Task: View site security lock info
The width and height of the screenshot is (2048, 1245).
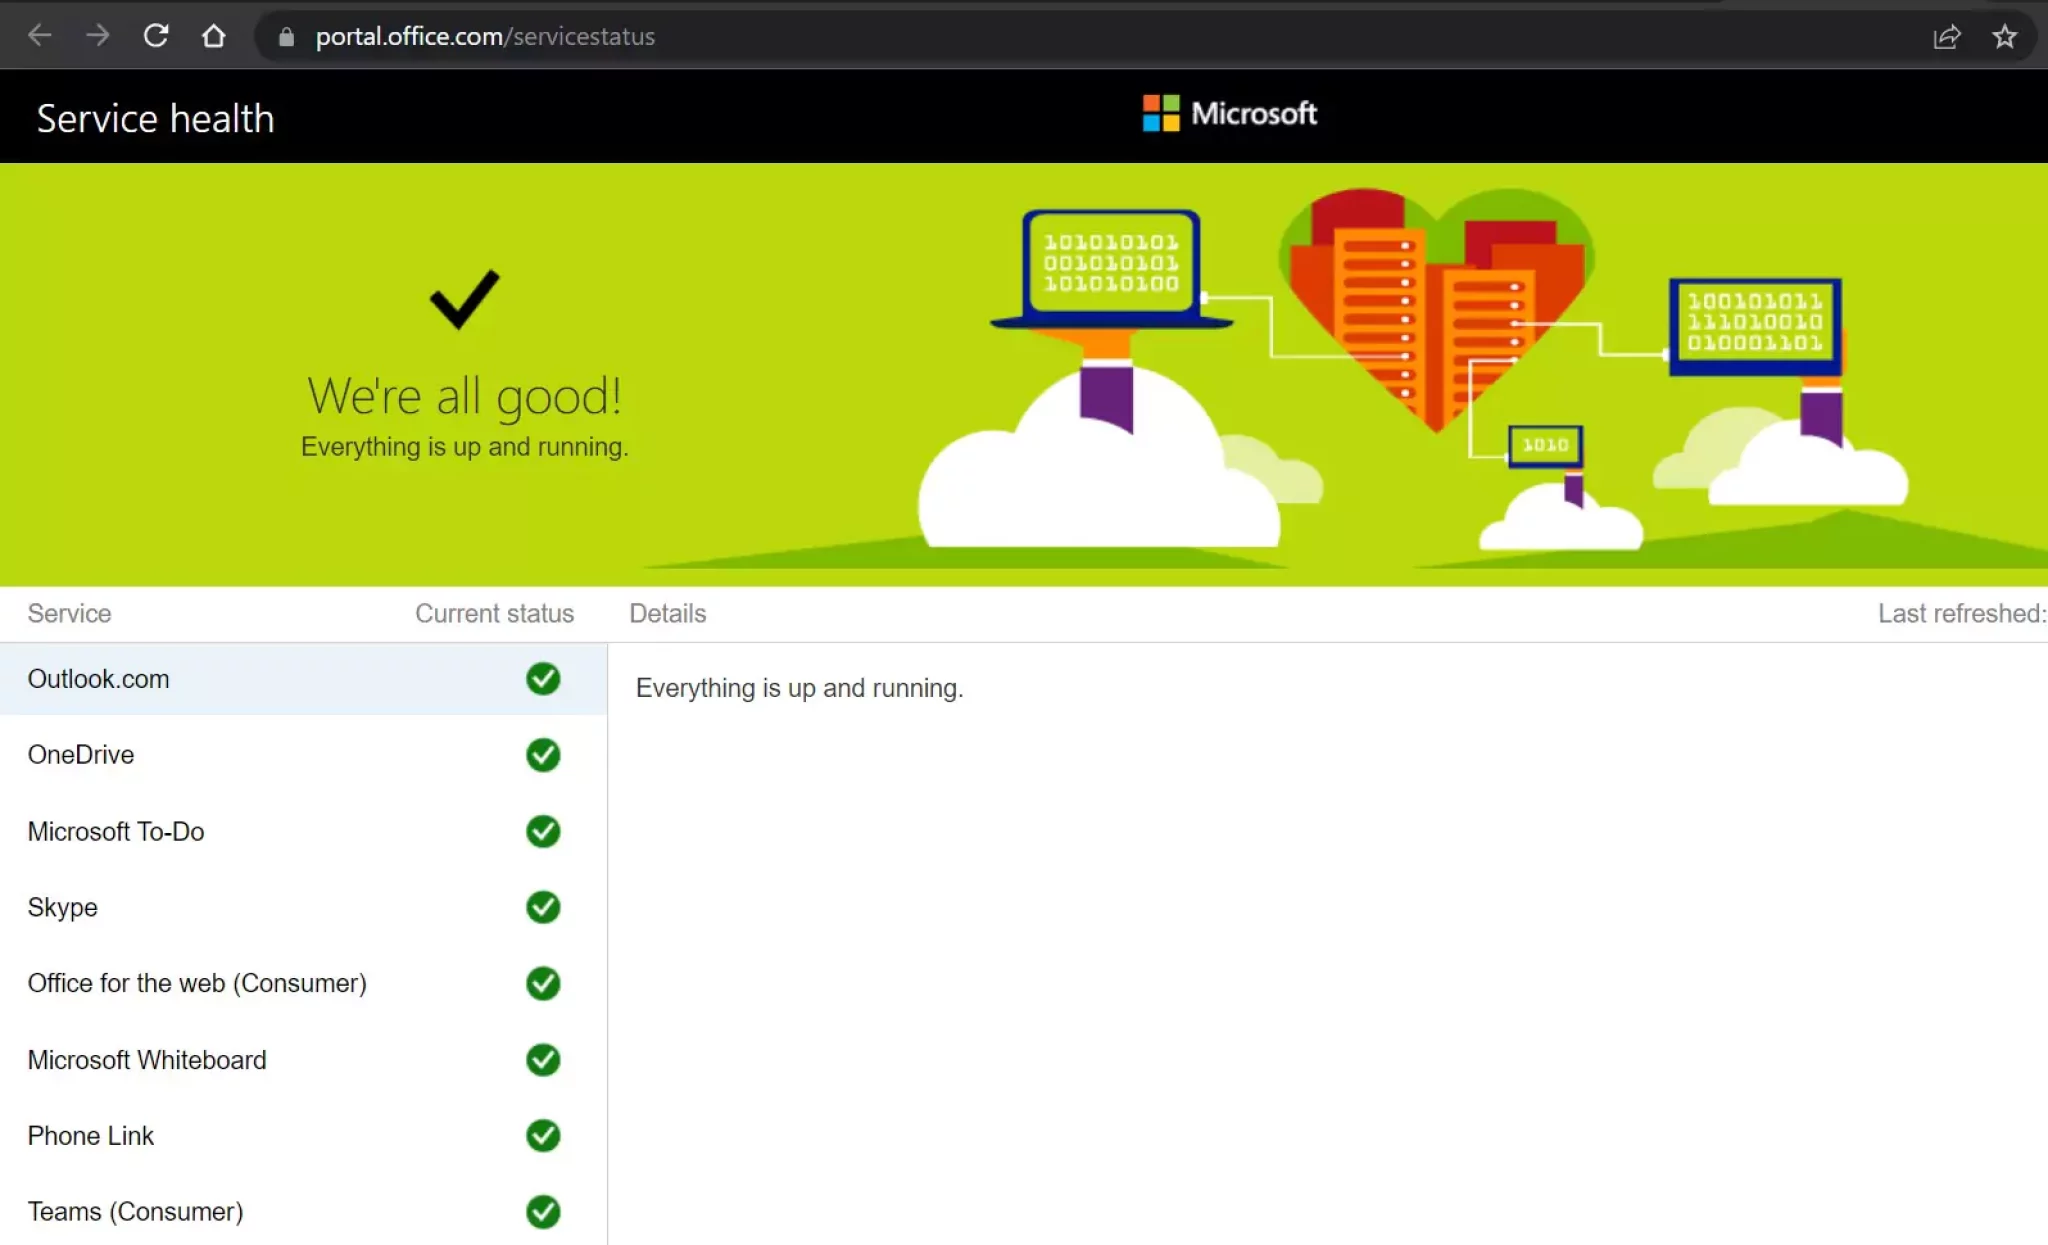Action: pos(286,37)
